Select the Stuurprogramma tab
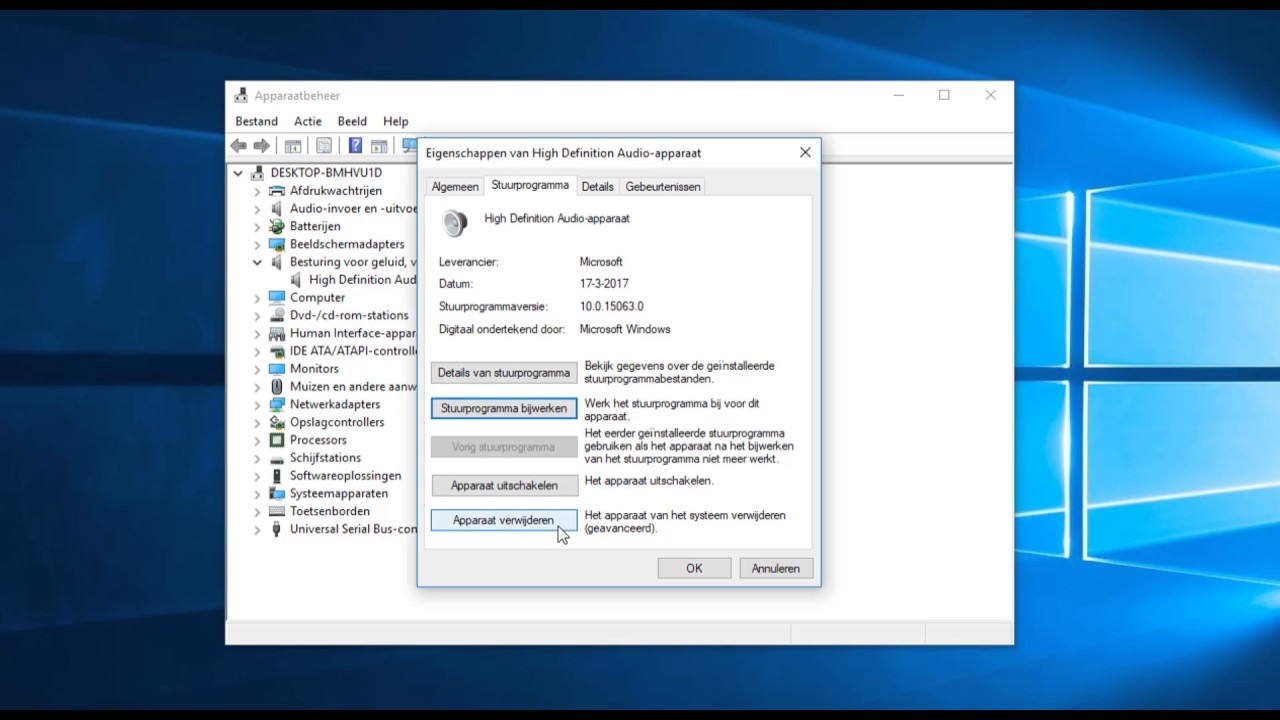 click(530, 185)
